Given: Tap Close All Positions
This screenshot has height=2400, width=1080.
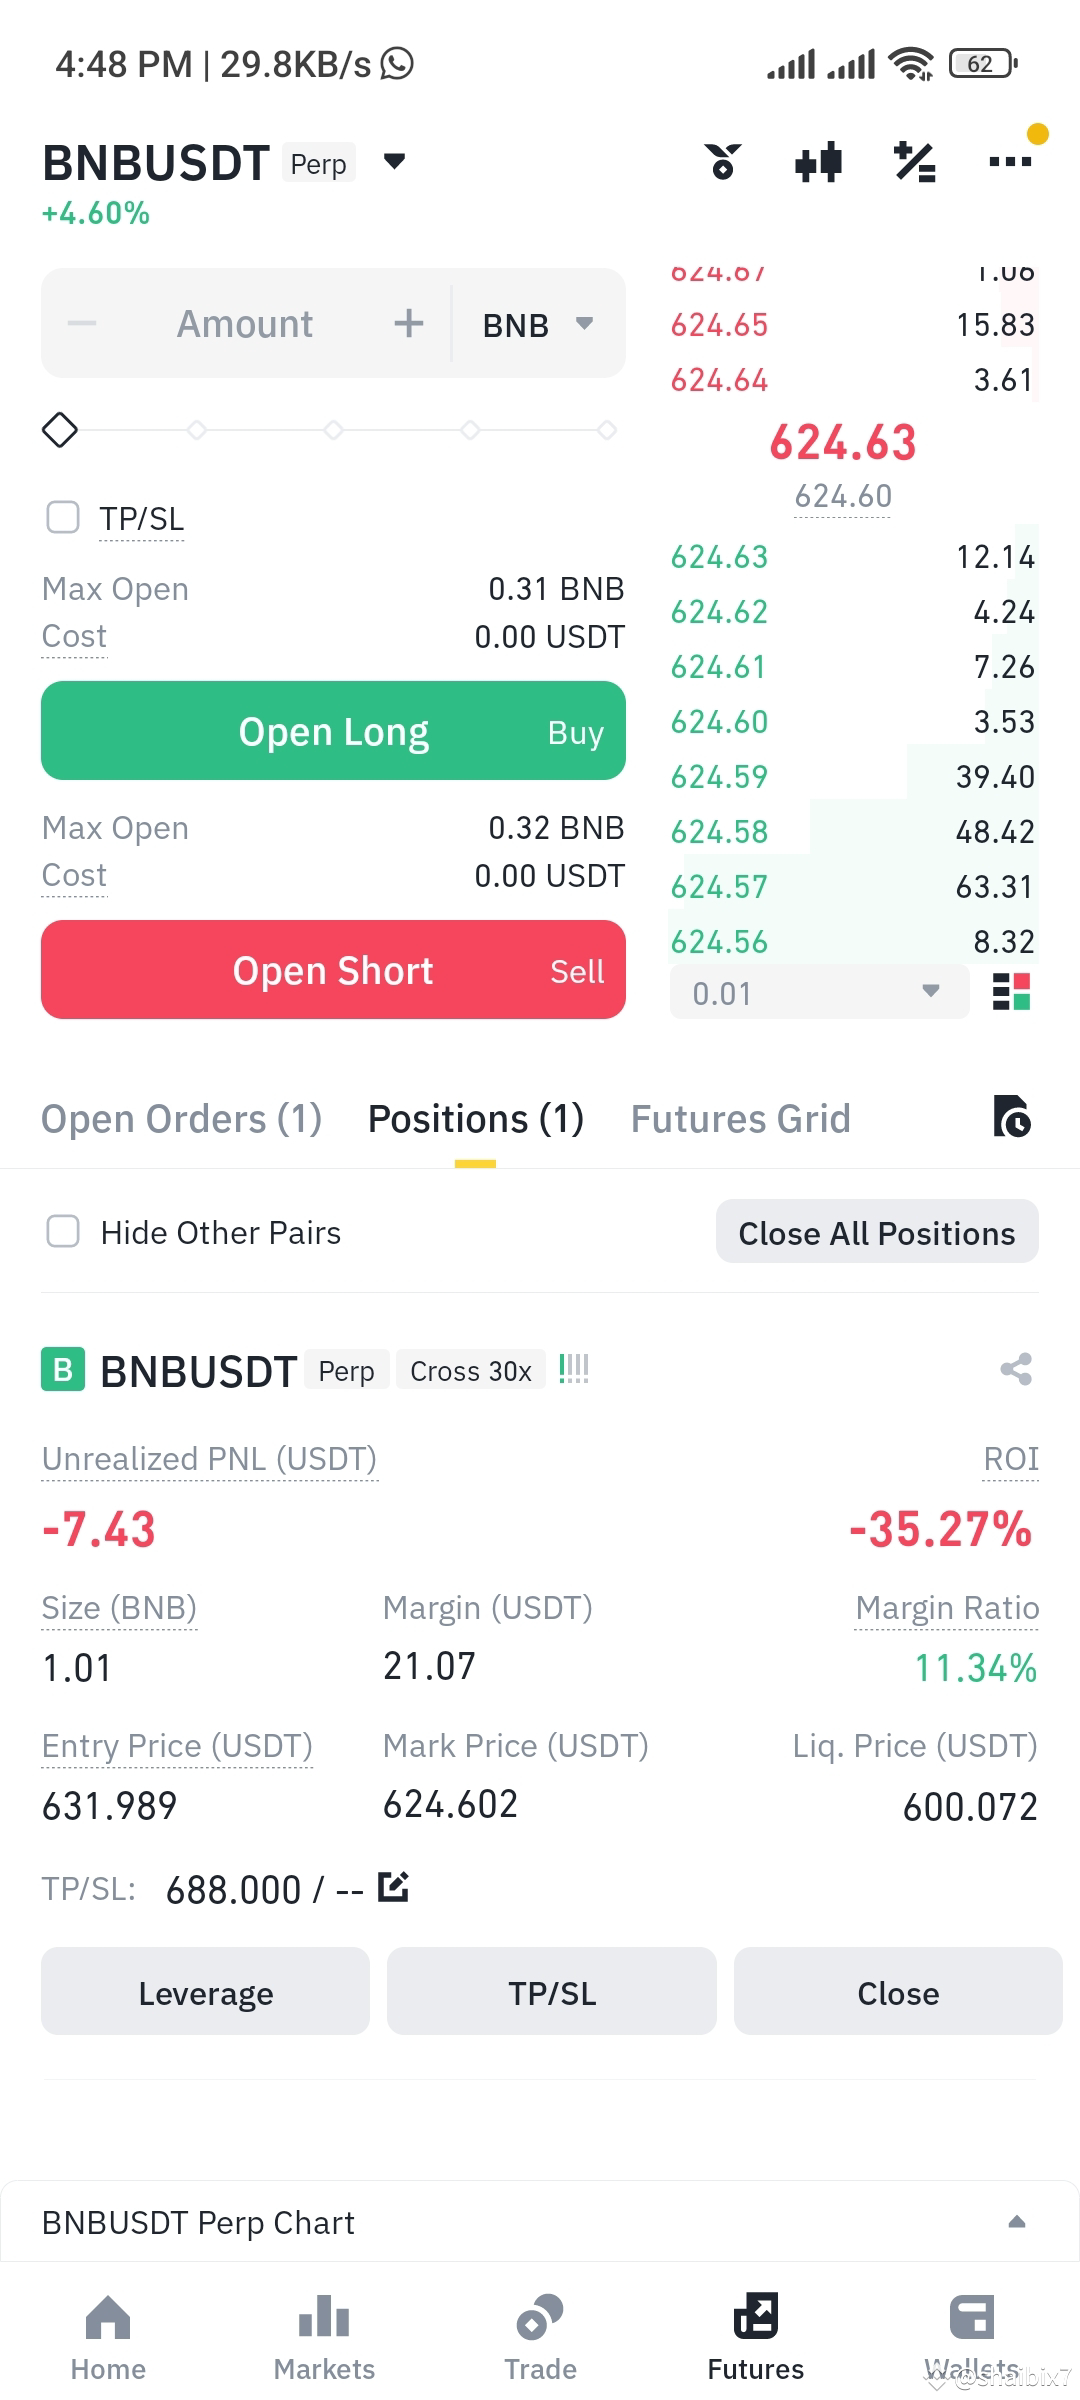Looking at the screenshot, I should [x=877, y=1232].
